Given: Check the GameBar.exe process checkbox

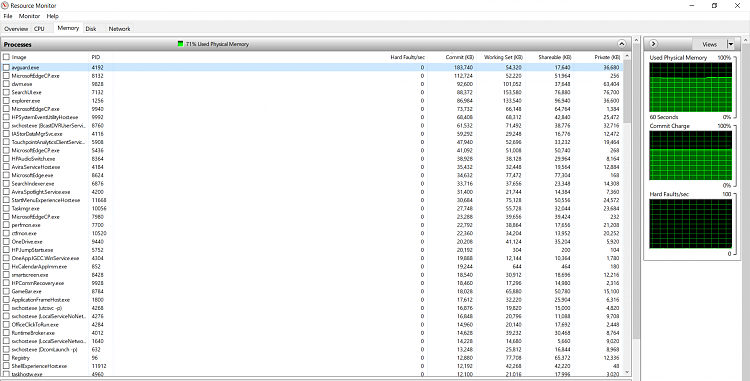Looking at the screenshot, I should point(6,291).
